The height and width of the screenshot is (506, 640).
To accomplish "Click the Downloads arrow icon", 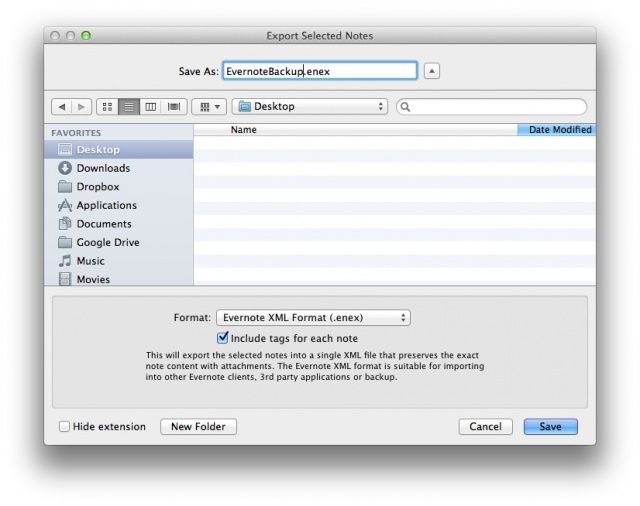I will coord(65,168).
